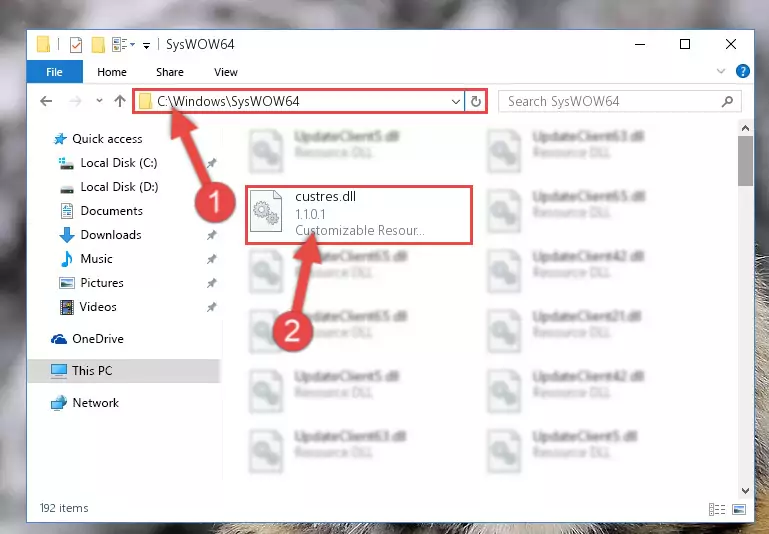Click the OneDrive cloud icon
Viewport: 769px width, 534px height.
pos(59,339)
